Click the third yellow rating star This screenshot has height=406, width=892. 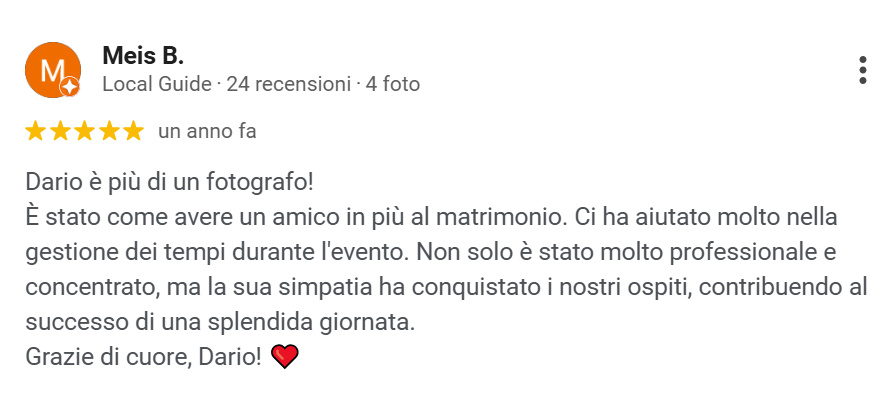pyautogui.click(x=85, y=131)
